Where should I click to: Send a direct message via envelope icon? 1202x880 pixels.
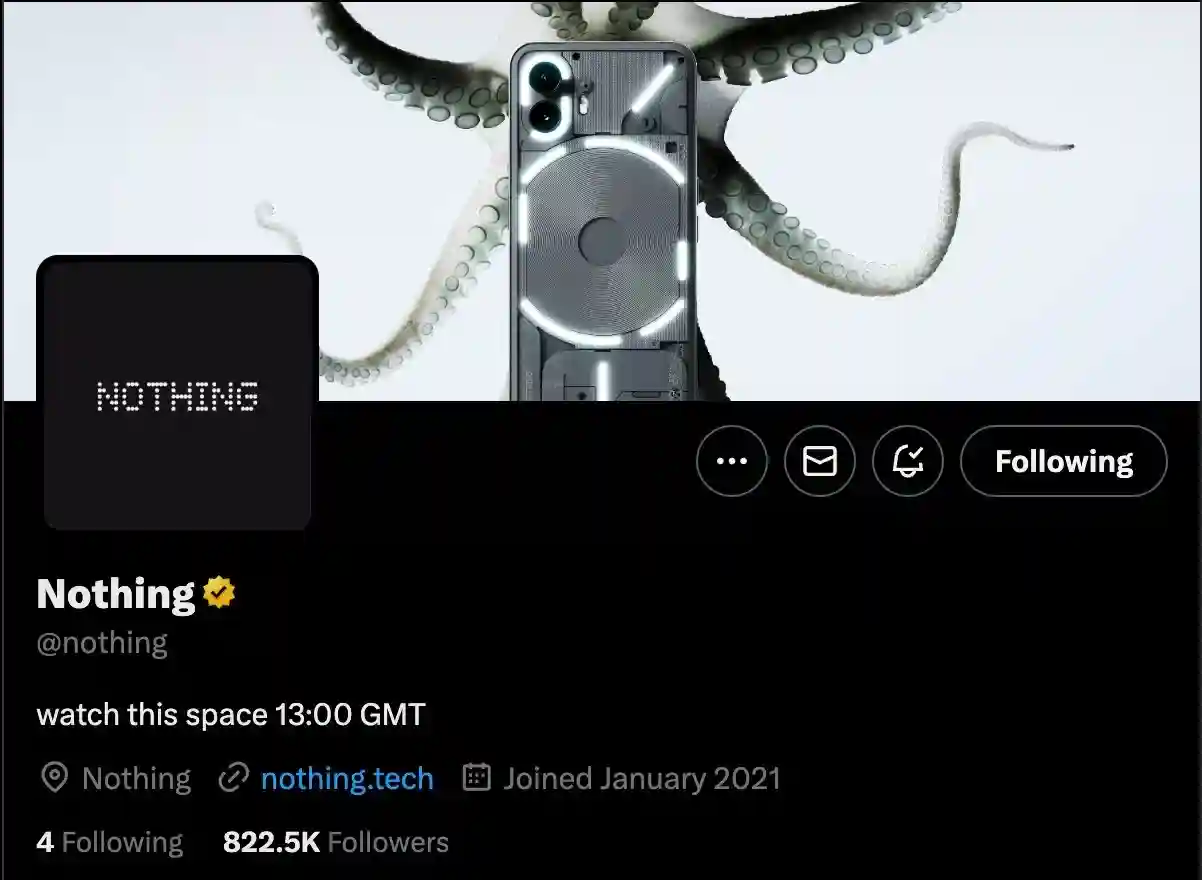tap(820, 461)
